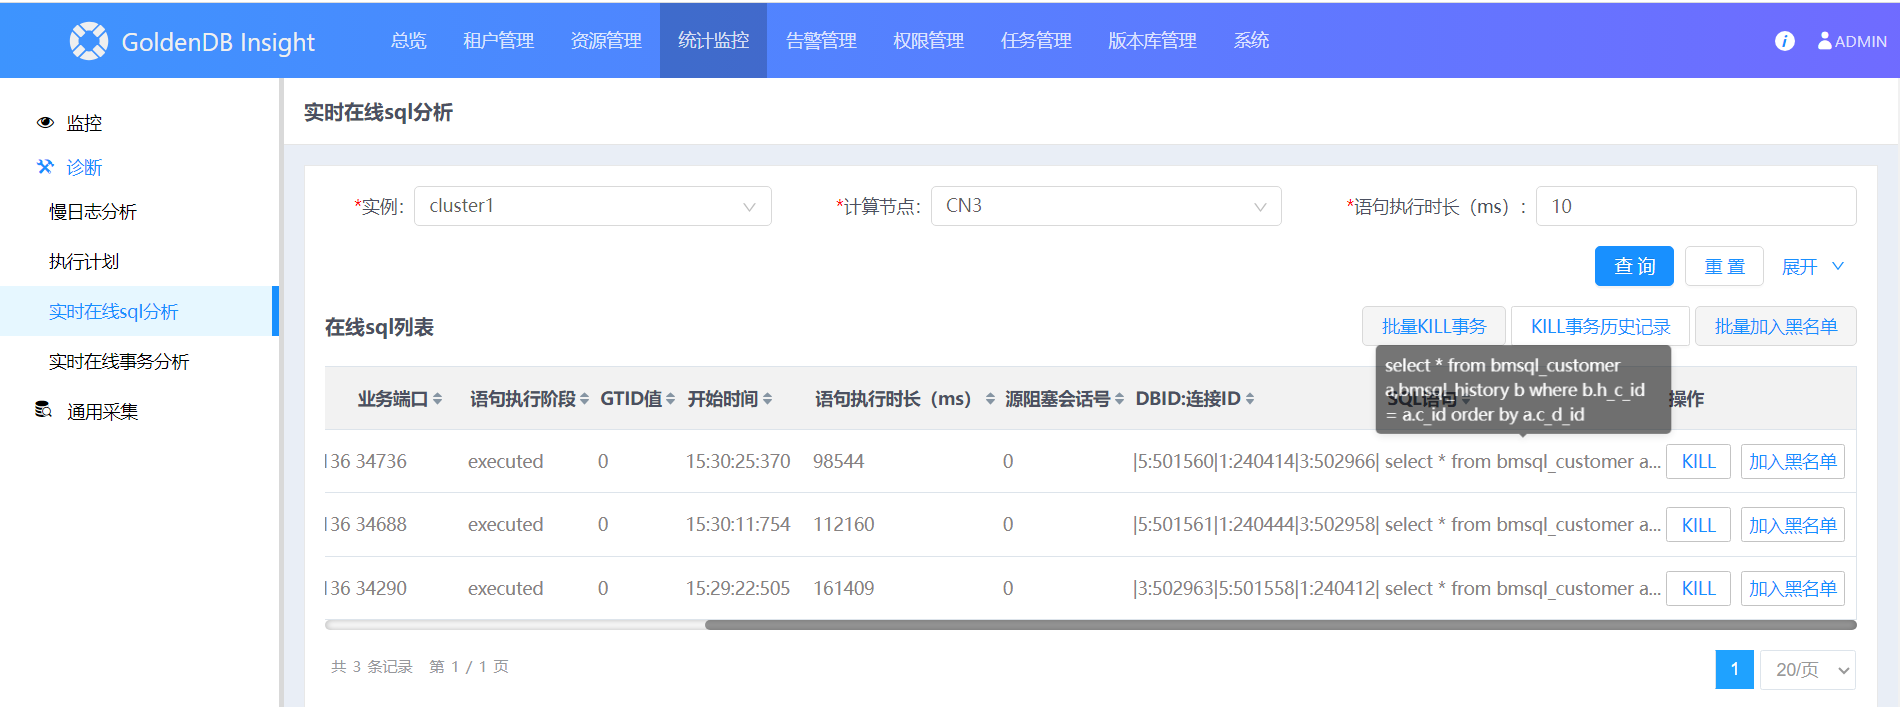Open the 资源管理 menu
The image size is (1900, 707).
pyautogui.click(x=606, y=41)
